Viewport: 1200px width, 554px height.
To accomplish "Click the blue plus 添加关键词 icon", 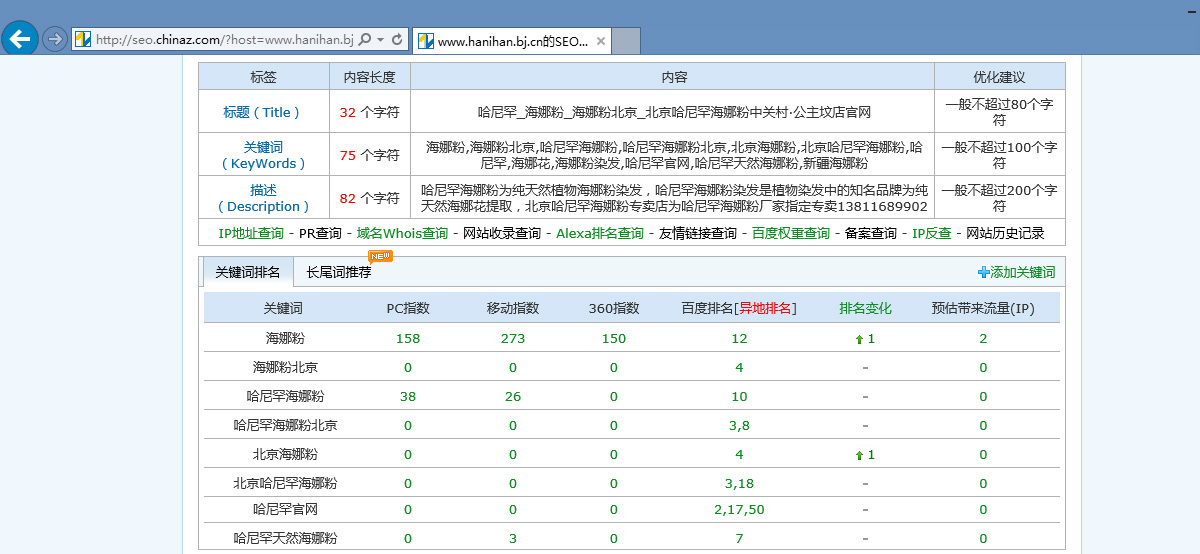I will pyautogui.click(x=983, y=272).
